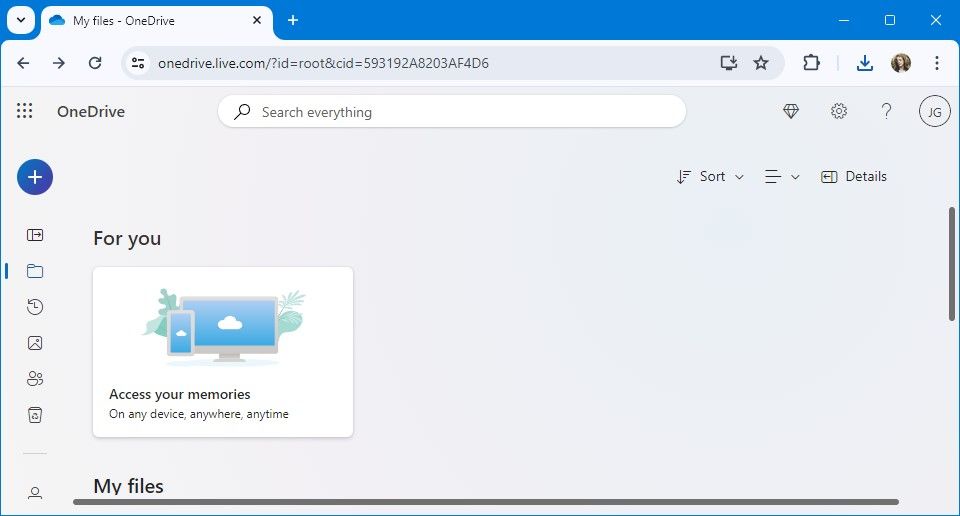Open Photos icon in sidebar

[x=35, y=343]
